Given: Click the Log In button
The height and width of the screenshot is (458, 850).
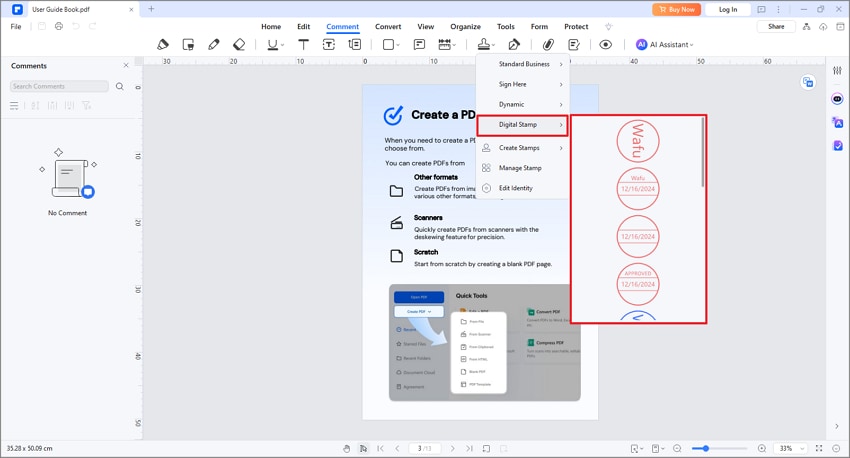Looking at the screenshot, I should [727, 9].
